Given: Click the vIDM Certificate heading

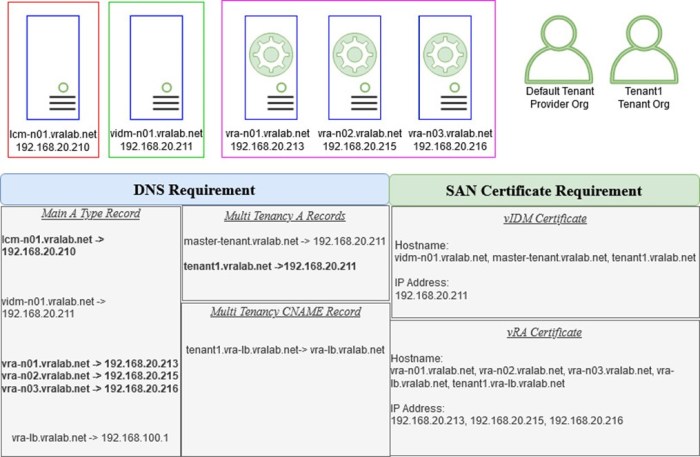Looking at the screenshot, I should tap(543, 218).
